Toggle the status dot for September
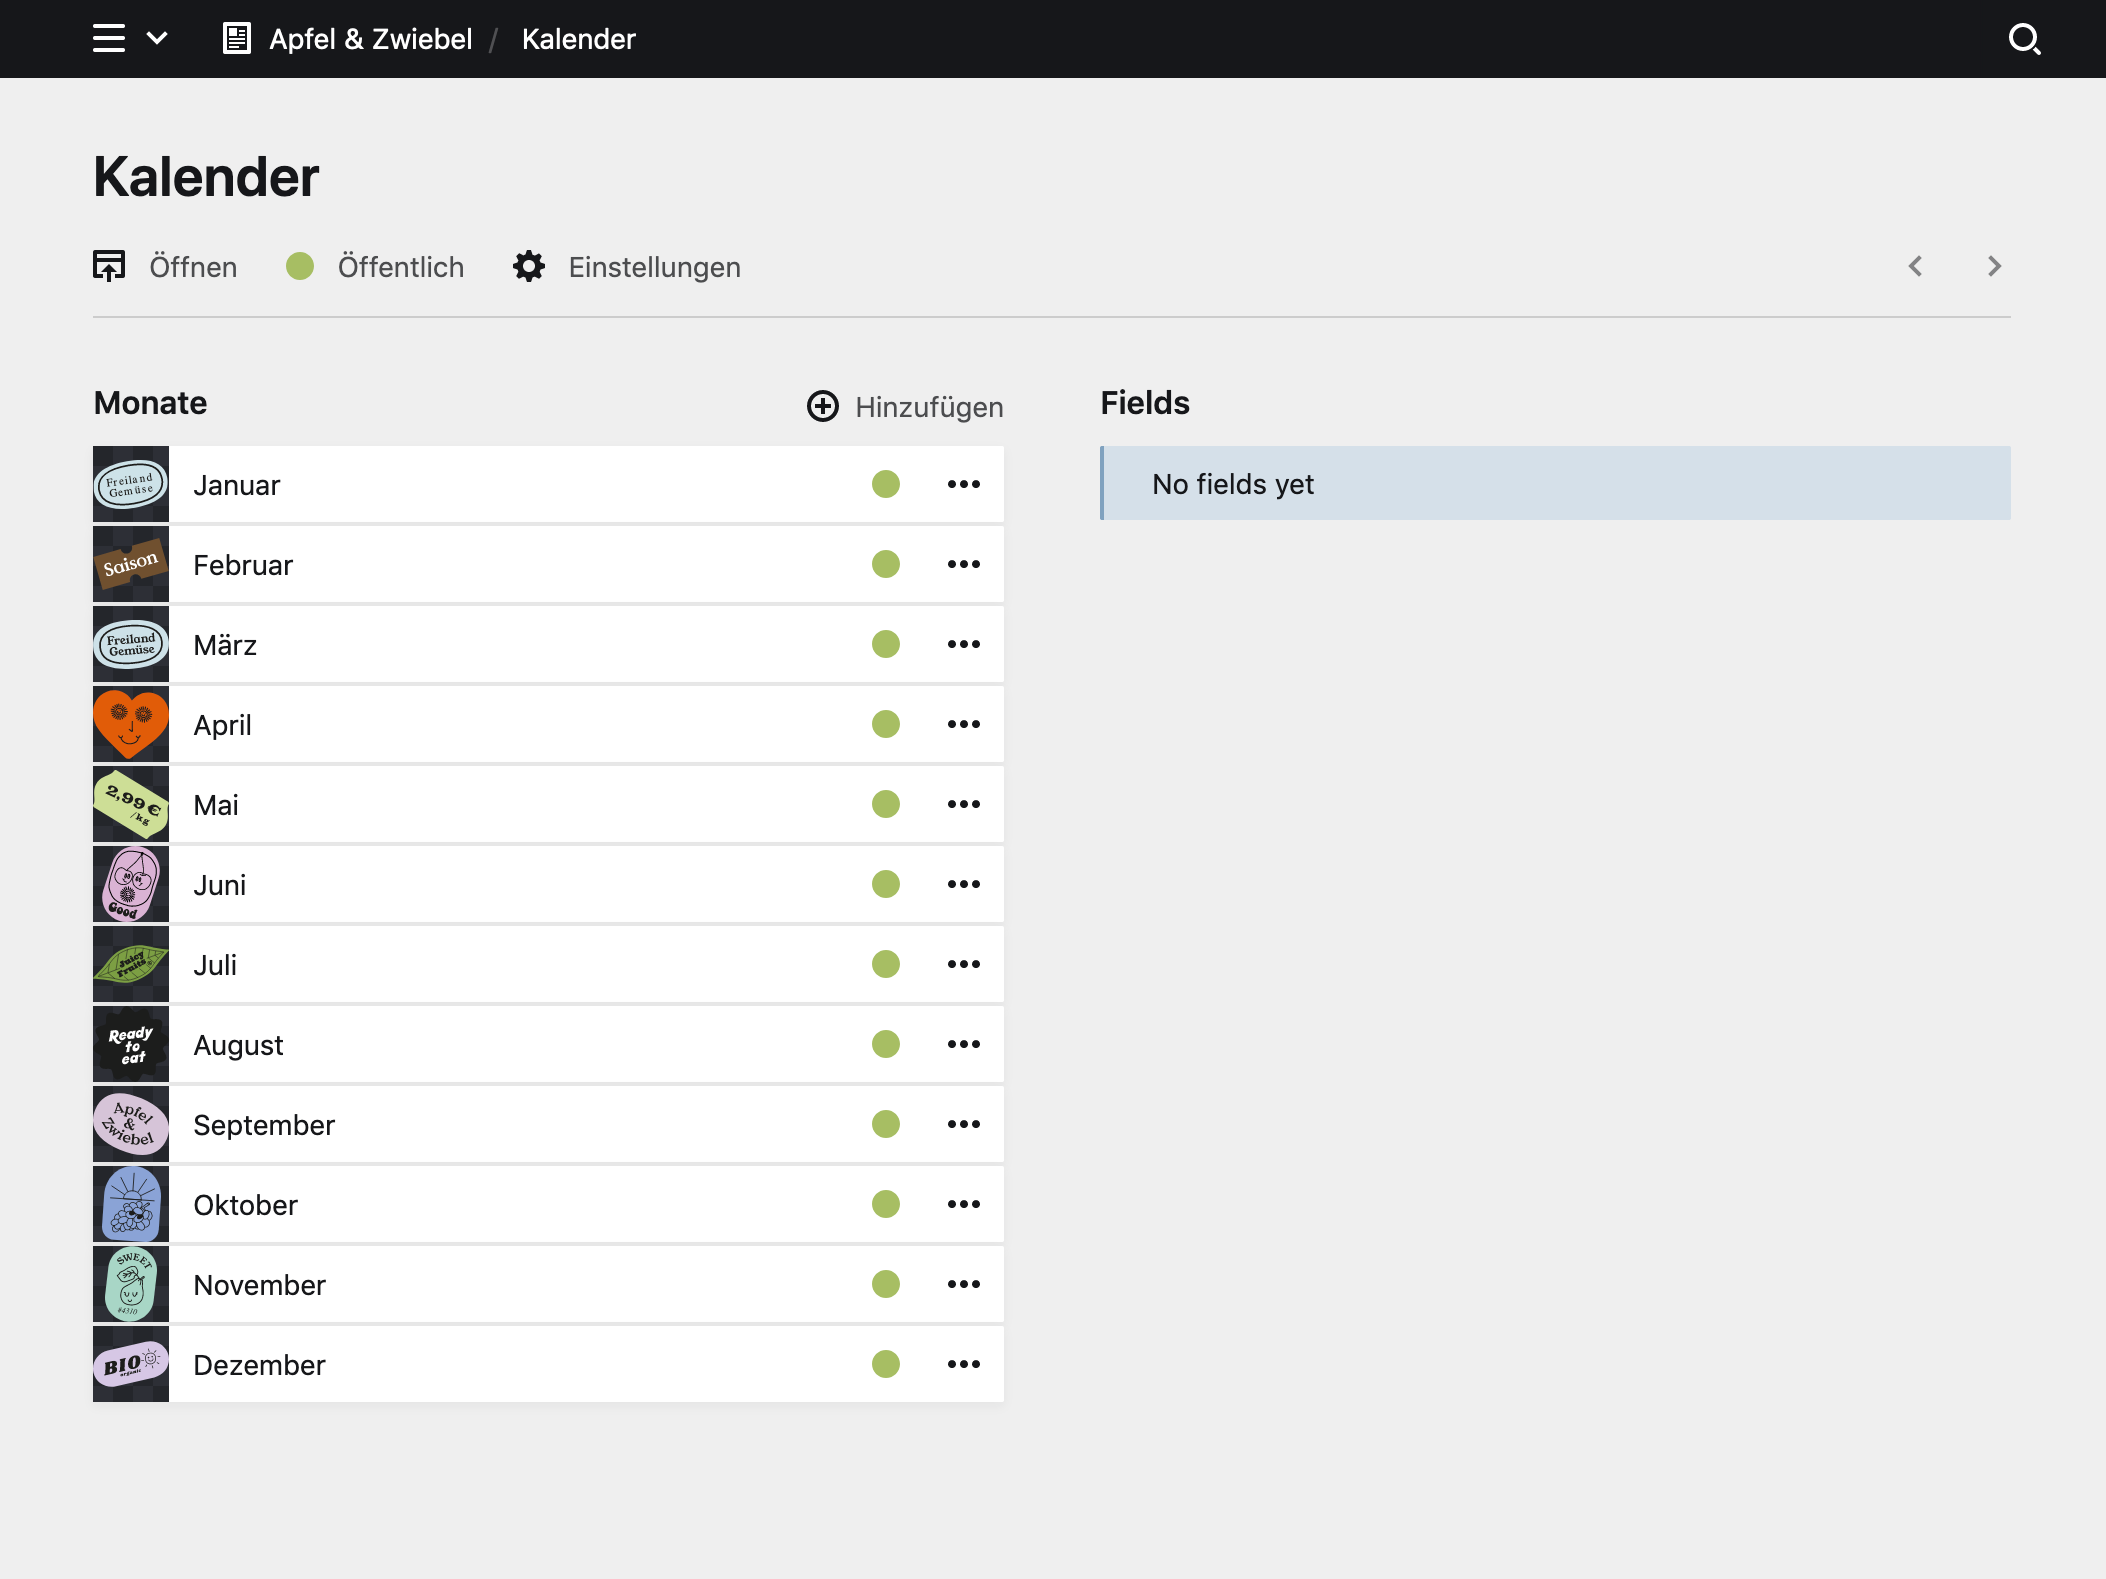This screenshot has height=1579, width=2106. (885, 1124)
